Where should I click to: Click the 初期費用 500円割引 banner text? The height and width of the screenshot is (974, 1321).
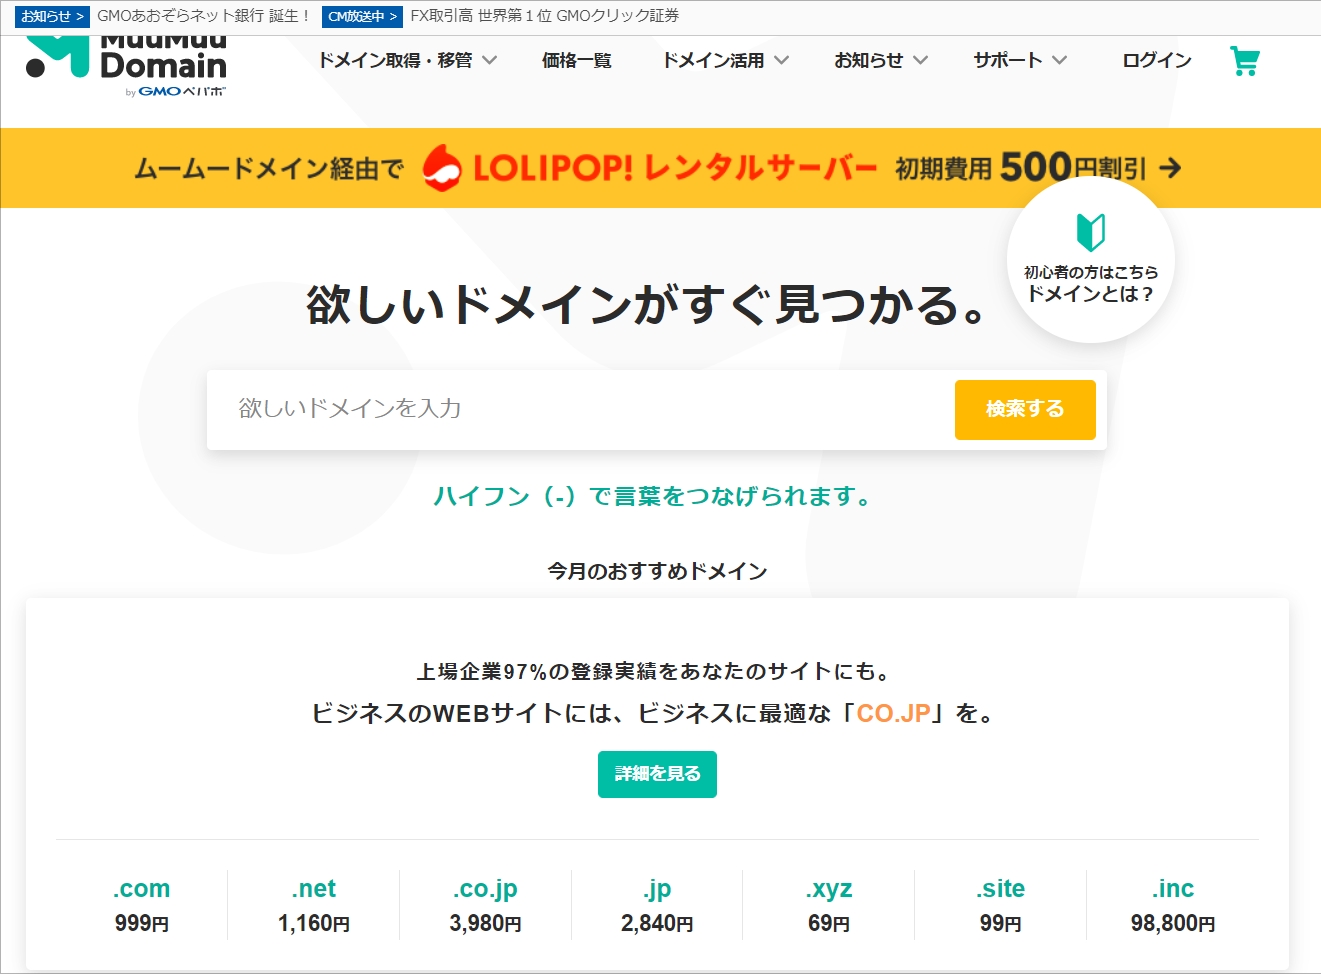[x=1020, y=167]
